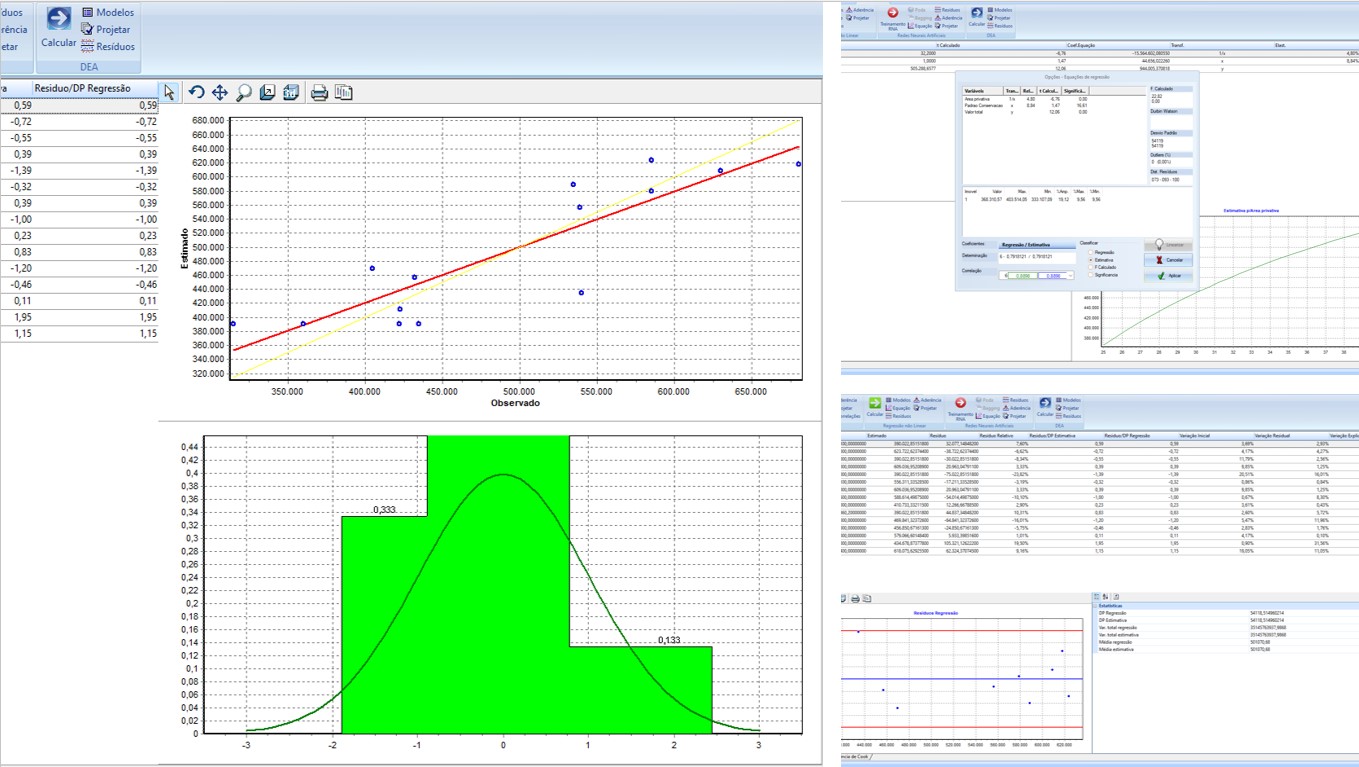Open Equação under Redes Neurais, options window
The height and width of the screenshot is (767, 1359).
(x=920, y=26)
